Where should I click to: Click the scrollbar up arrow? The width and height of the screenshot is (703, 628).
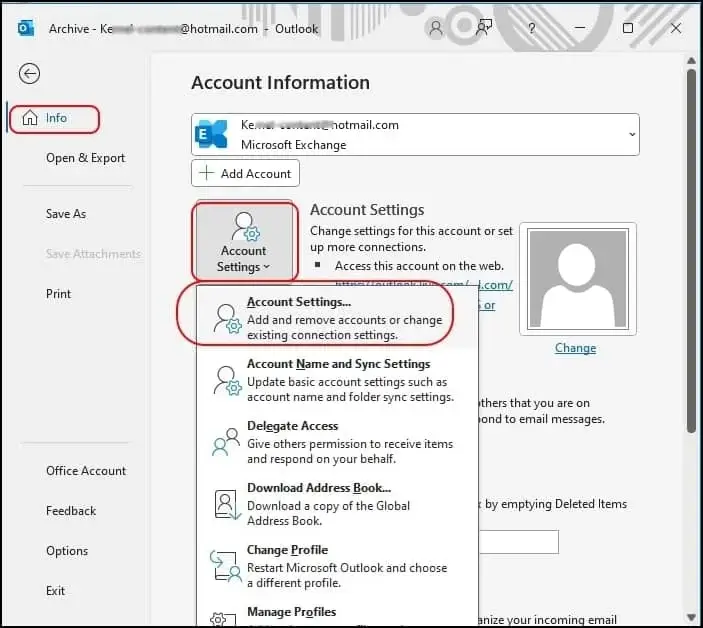click(x=691, y=61)
